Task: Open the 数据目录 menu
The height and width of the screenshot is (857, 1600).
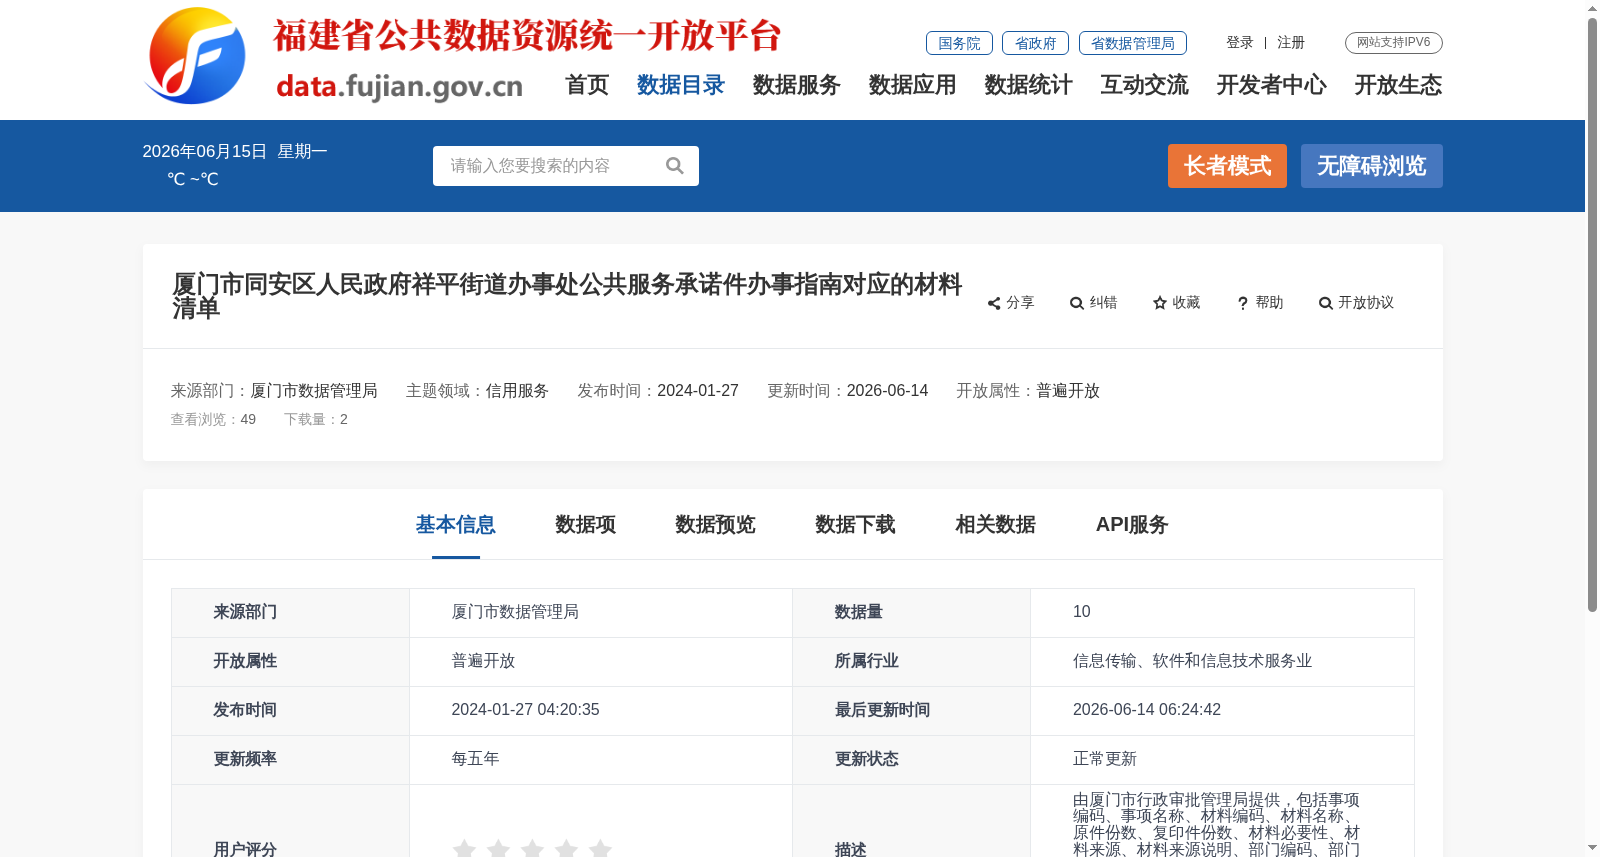Action: click(x=681, y=85)
